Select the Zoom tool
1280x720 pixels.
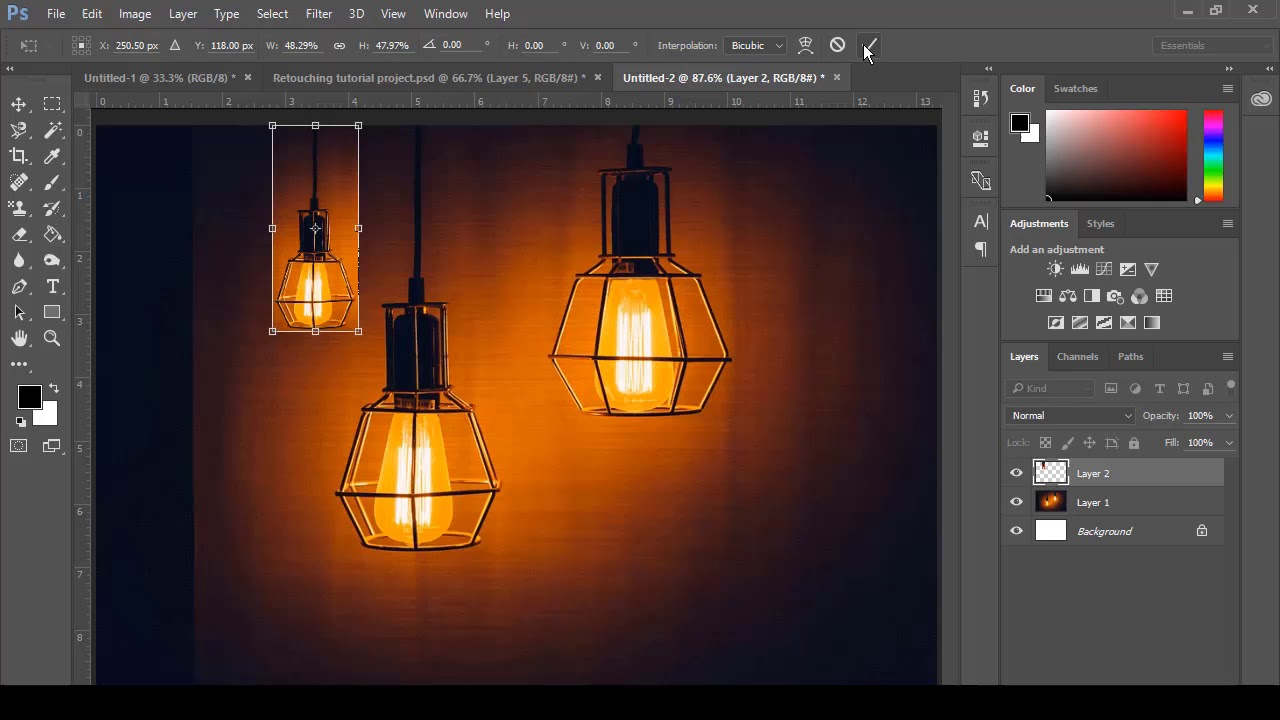coord(52,338)
